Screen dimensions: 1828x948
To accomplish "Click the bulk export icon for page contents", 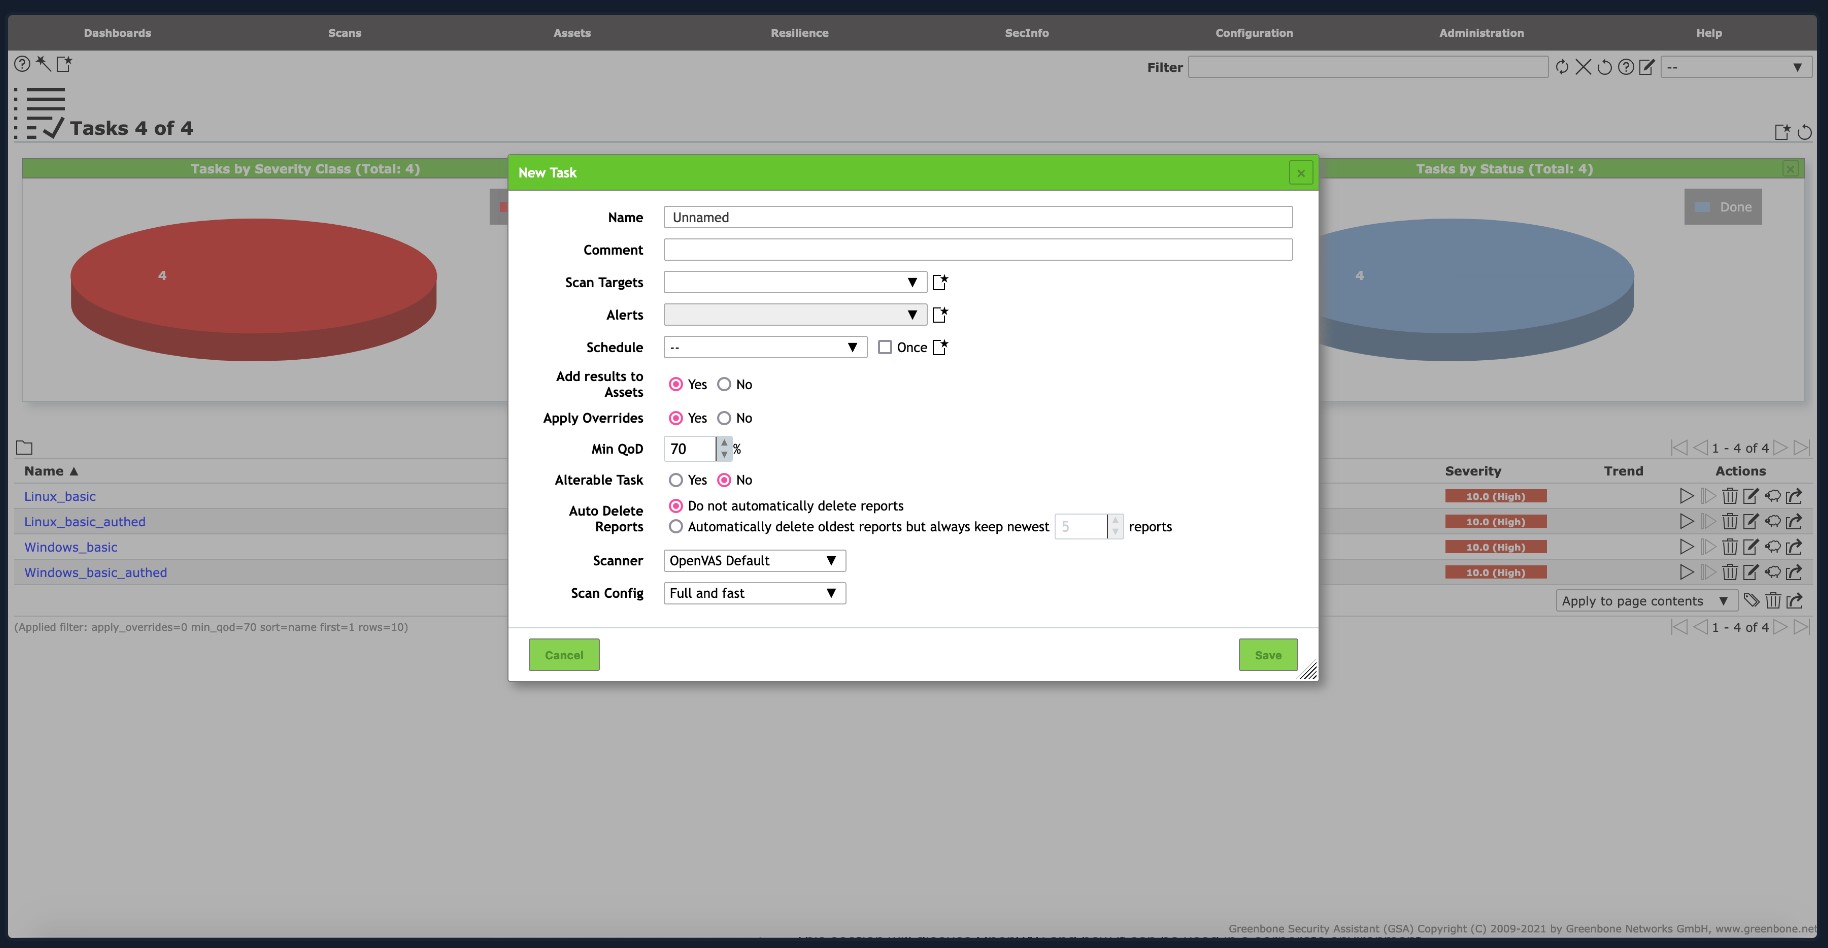I will pyautogui.click(x=1794, y=600).
